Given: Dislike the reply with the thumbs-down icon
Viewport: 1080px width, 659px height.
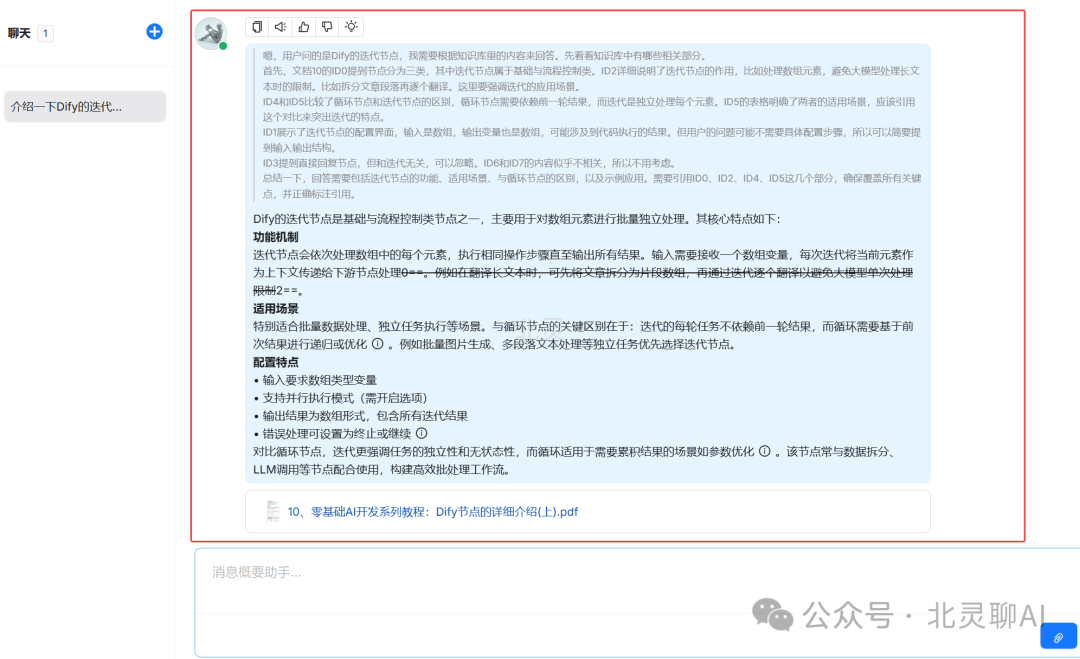Looking at the screenshot, I should point(327,27).
